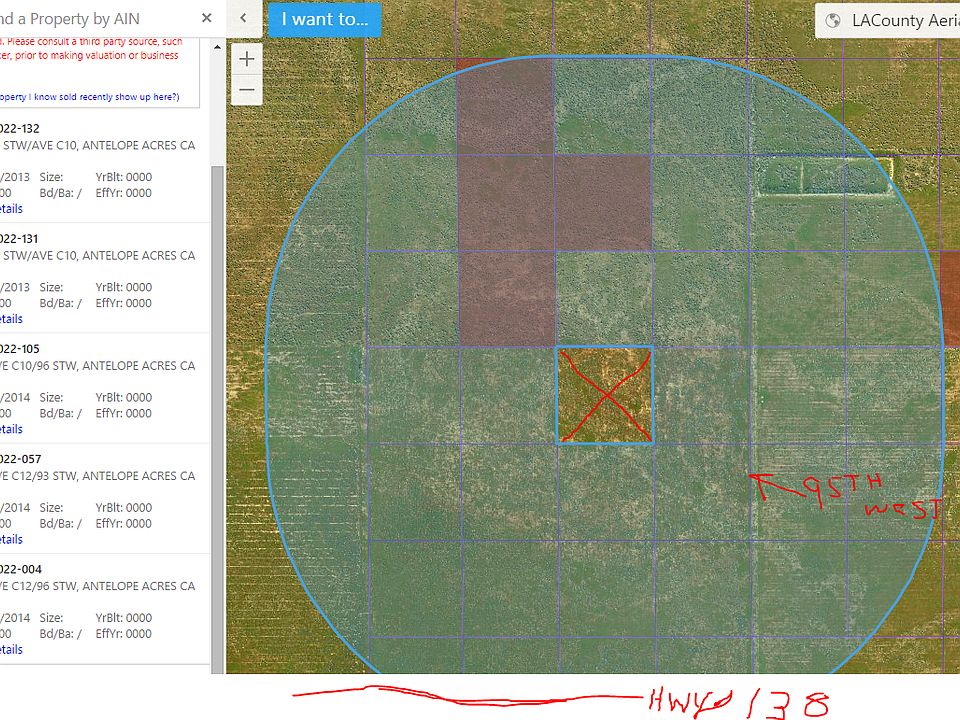The image size is (960, 720).
Task: Open the LACounty Aerial basemap selector
Action: (888, 20)
